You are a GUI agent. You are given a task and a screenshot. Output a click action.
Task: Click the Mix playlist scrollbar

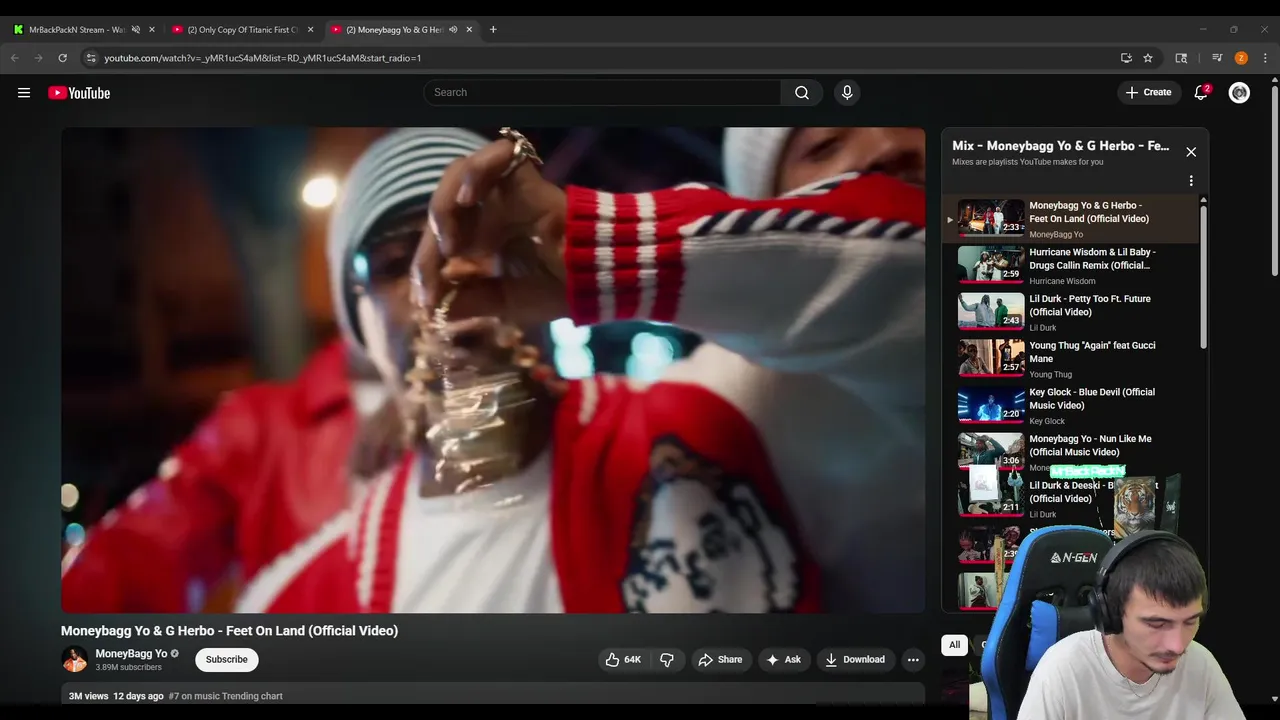click(1203, 275)
